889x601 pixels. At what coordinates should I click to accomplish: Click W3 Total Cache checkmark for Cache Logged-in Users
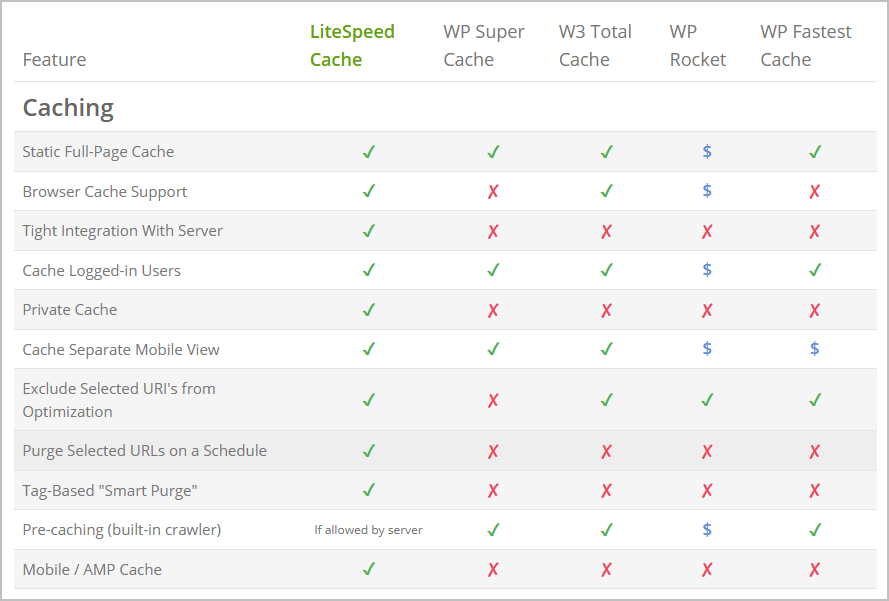pos(607,270)
